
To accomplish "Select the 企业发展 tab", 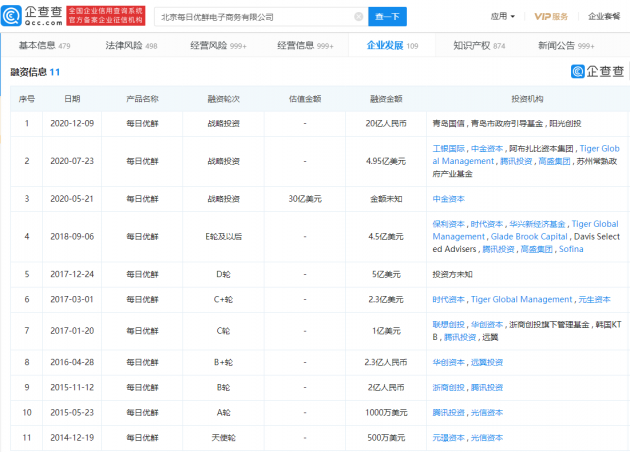I will (x=392, y=45).
